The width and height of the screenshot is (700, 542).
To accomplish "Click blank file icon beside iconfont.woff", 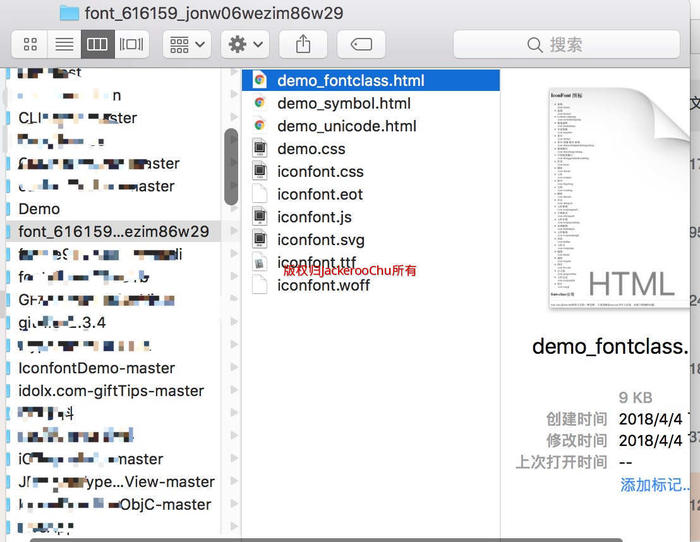I will pyautogui.click(x=259, y=284).
